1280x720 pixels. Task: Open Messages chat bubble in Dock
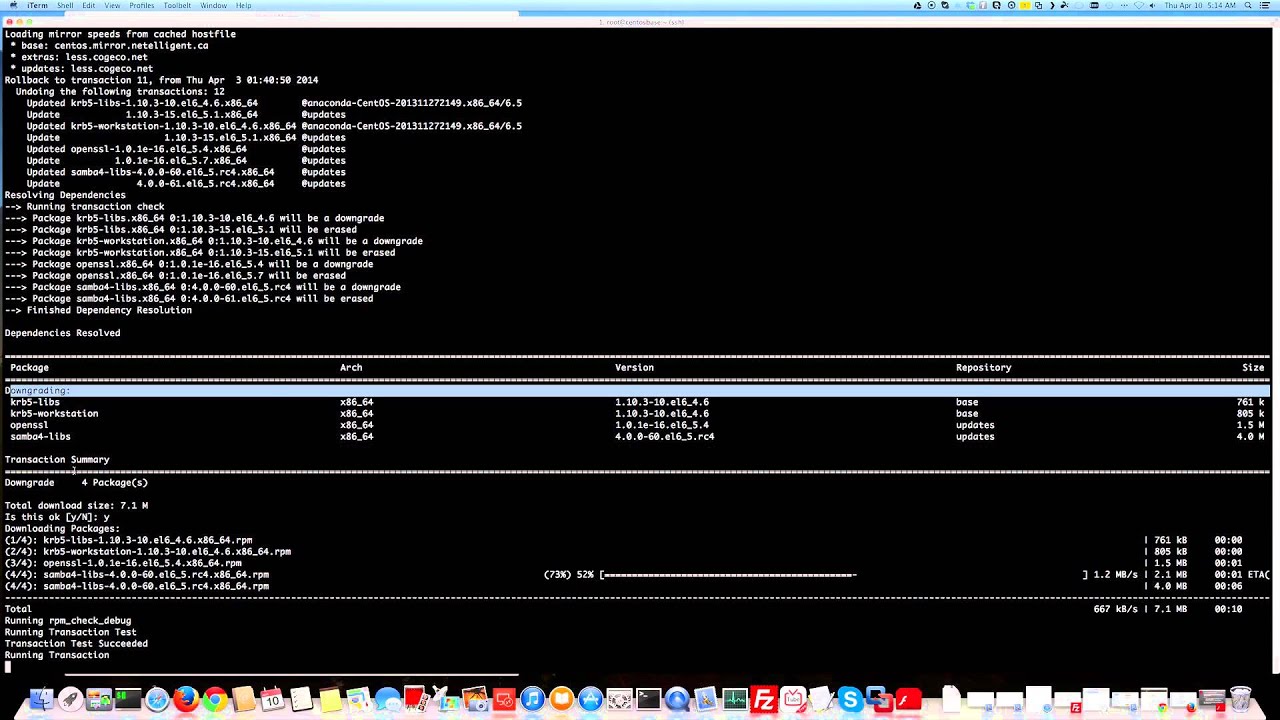point(388,699)
